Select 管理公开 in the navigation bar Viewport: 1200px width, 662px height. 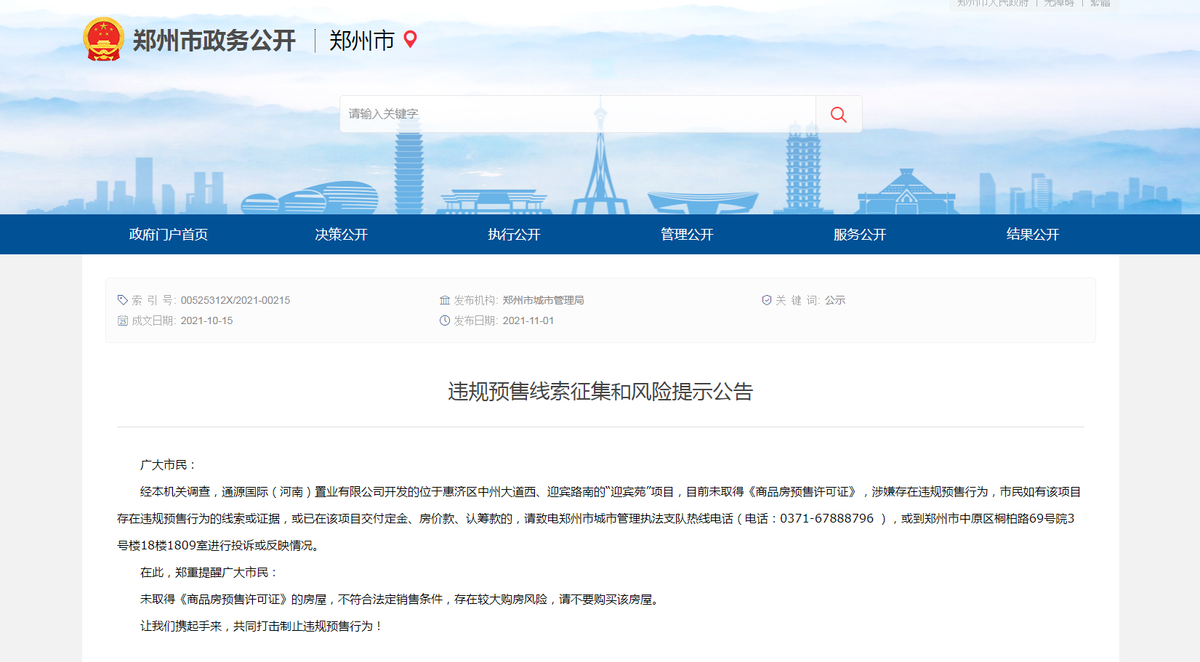click(687, 235)
